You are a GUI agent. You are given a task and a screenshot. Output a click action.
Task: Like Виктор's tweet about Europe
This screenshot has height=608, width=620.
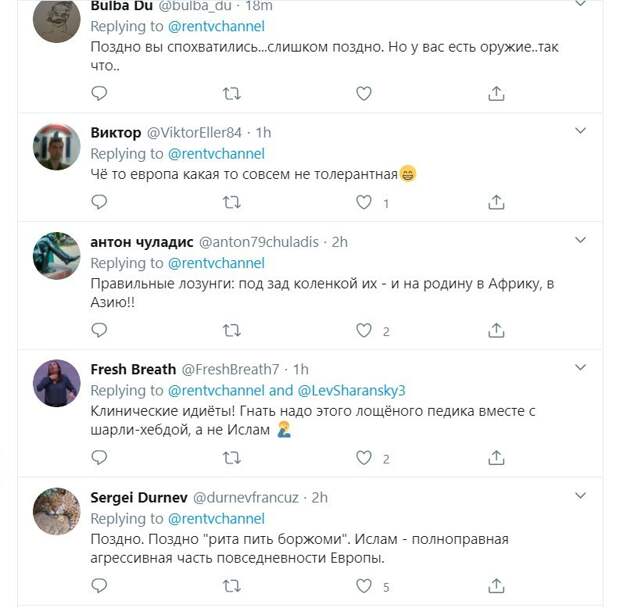(364, 203)
